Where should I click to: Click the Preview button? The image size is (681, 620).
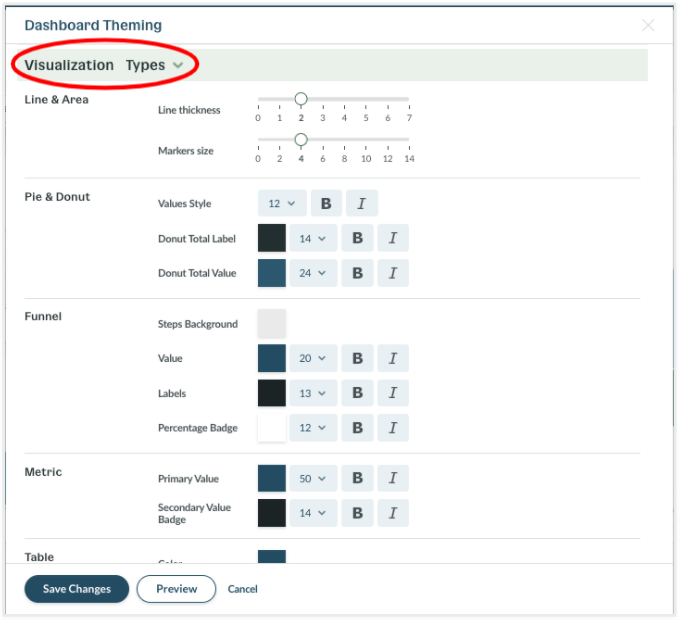point(176,589)
